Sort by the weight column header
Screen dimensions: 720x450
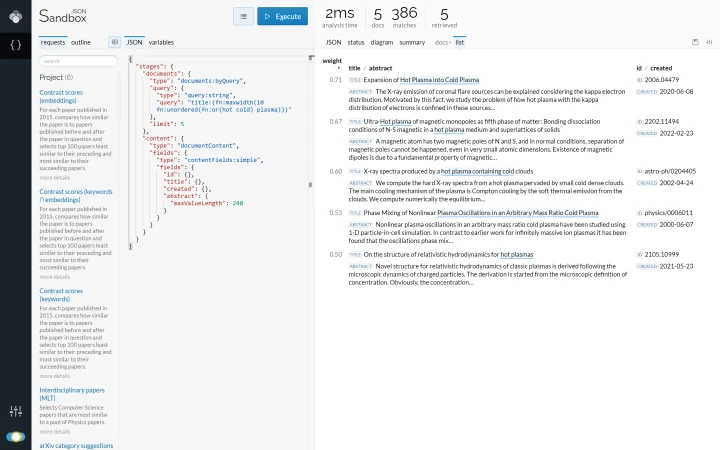[332, 61]
